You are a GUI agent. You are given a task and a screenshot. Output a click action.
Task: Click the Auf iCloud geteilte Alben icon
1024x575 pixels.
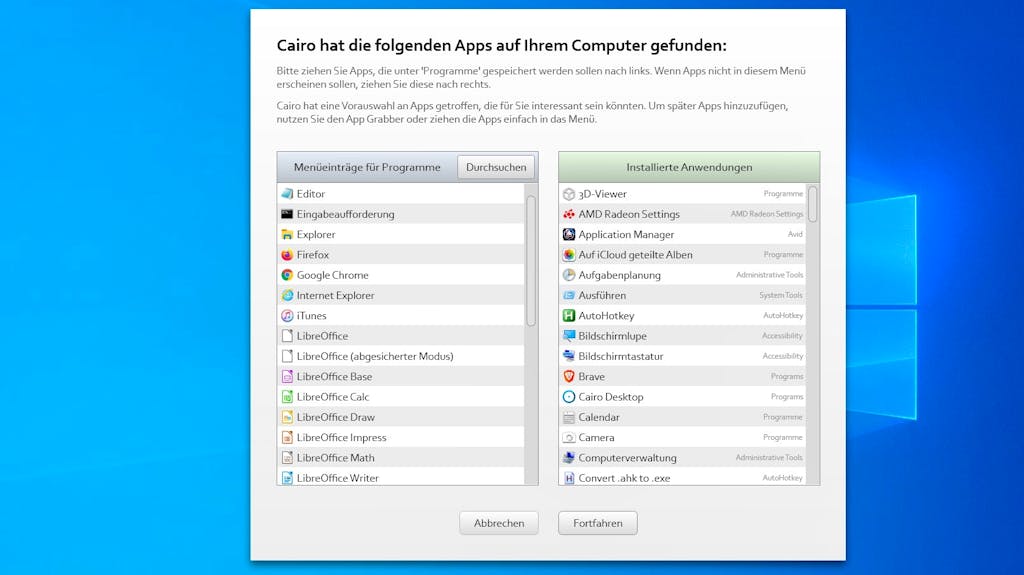click(x=569, y=255)
